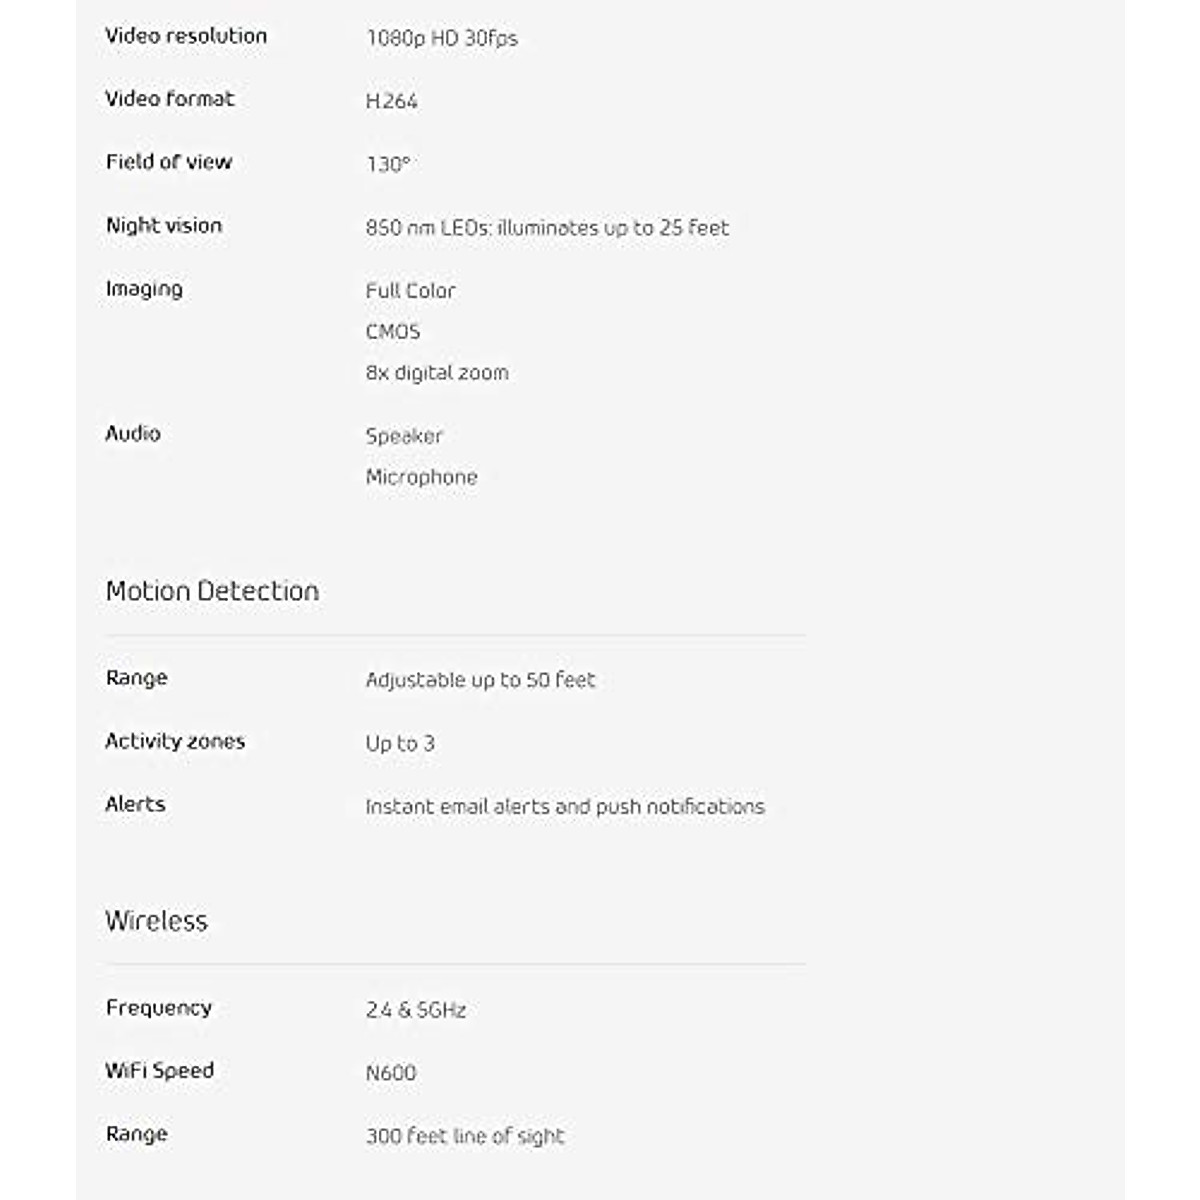Image resolution: width=1200 pixels, height=1200 pixels.
Task: Click the instant email alerts text
Action: click(x=564, y=806)
